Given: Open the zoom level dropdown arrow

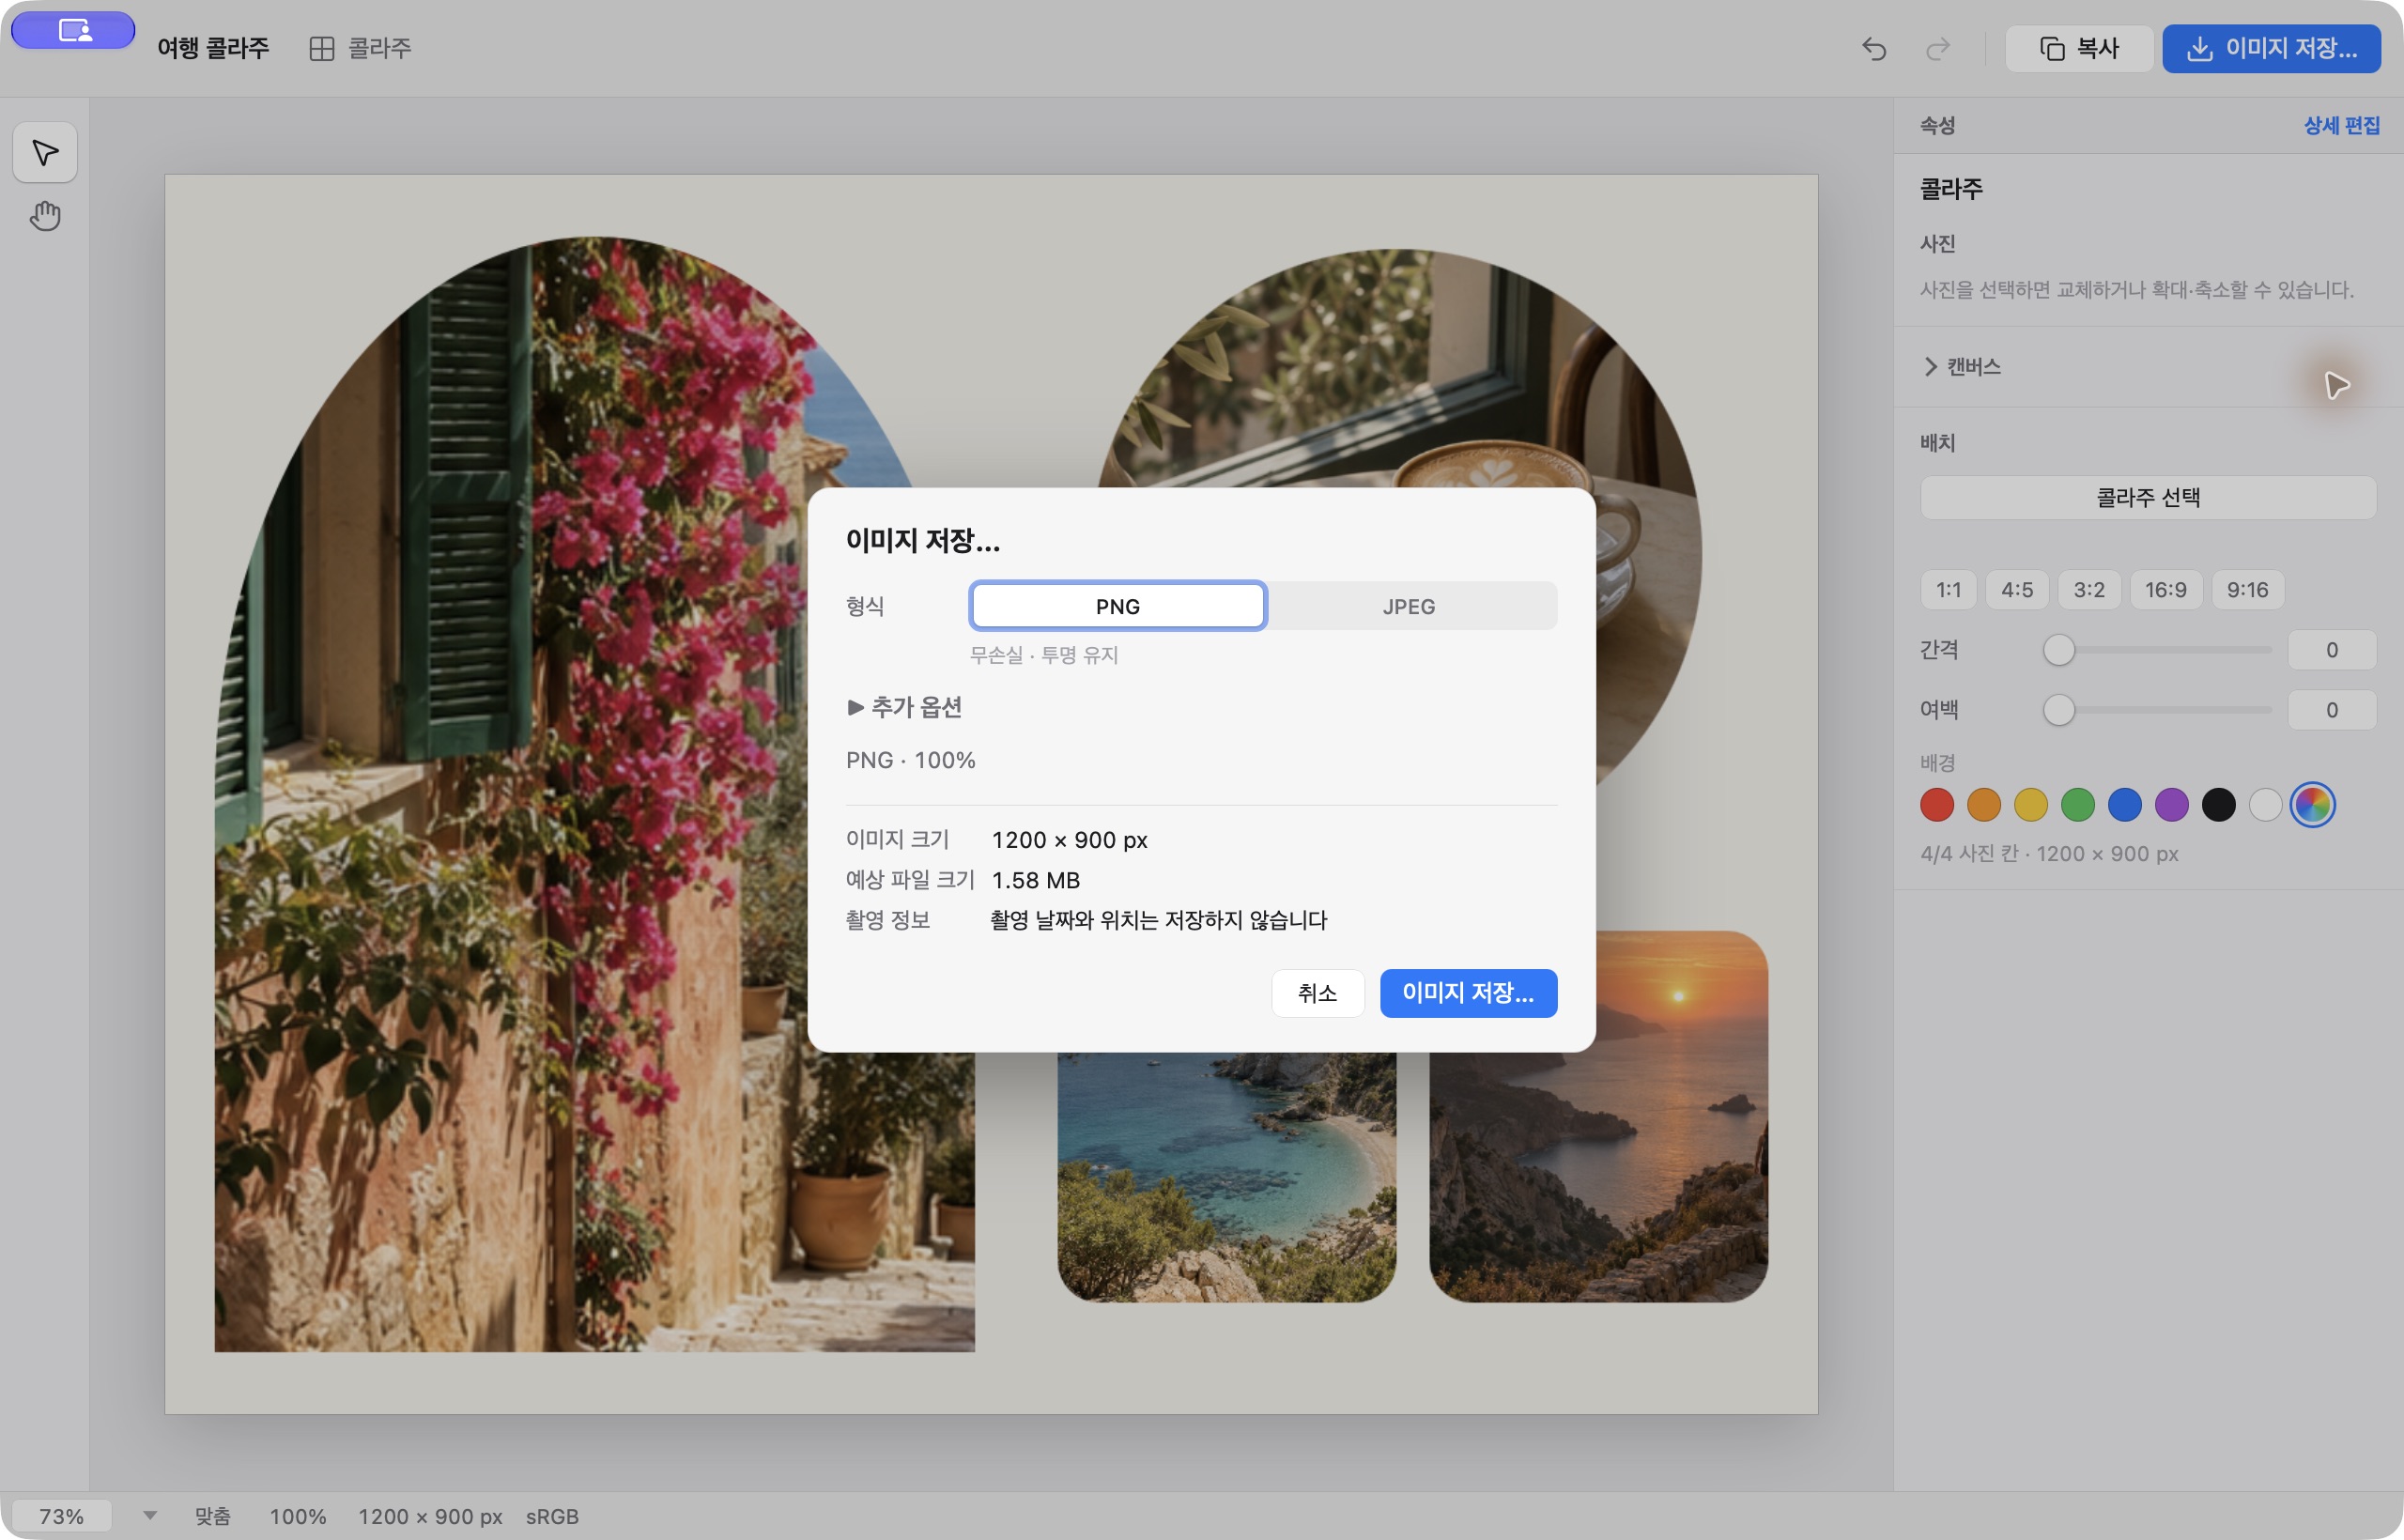Looking at the screenshot, I should (x=150, y=1515).
